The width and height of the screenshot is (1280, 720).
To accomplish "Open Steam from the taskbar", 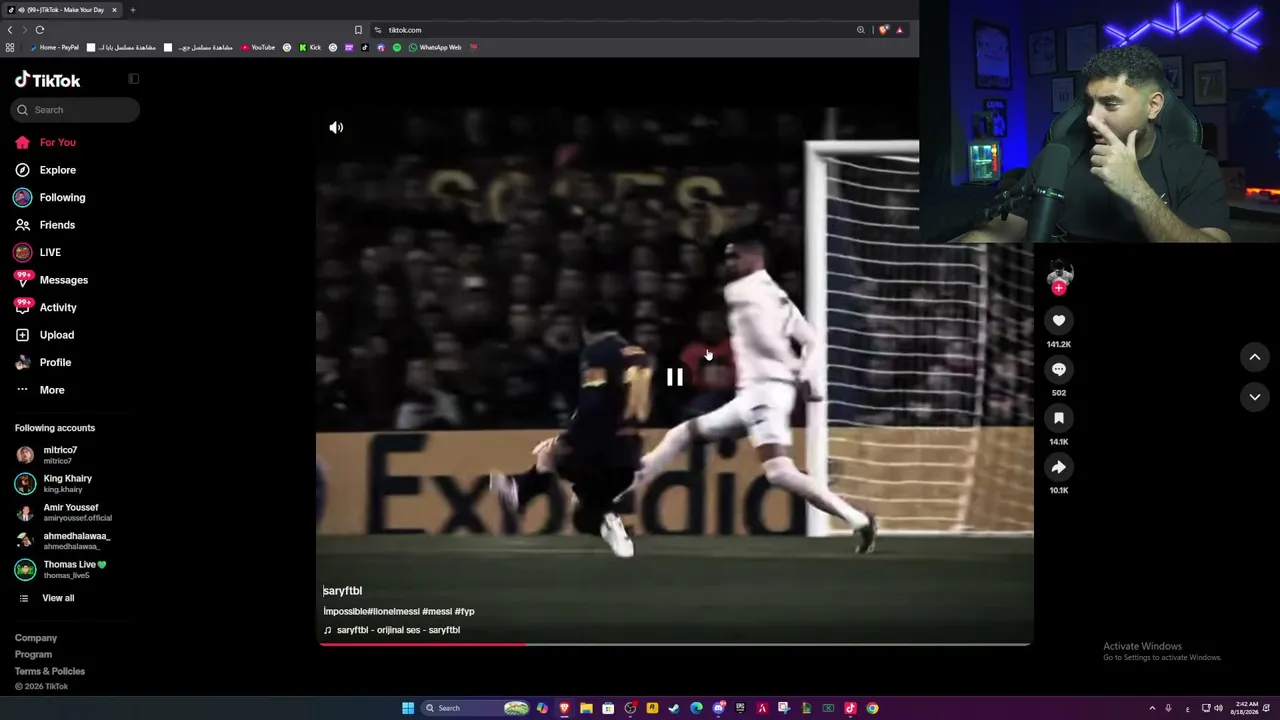I will 674,708.
